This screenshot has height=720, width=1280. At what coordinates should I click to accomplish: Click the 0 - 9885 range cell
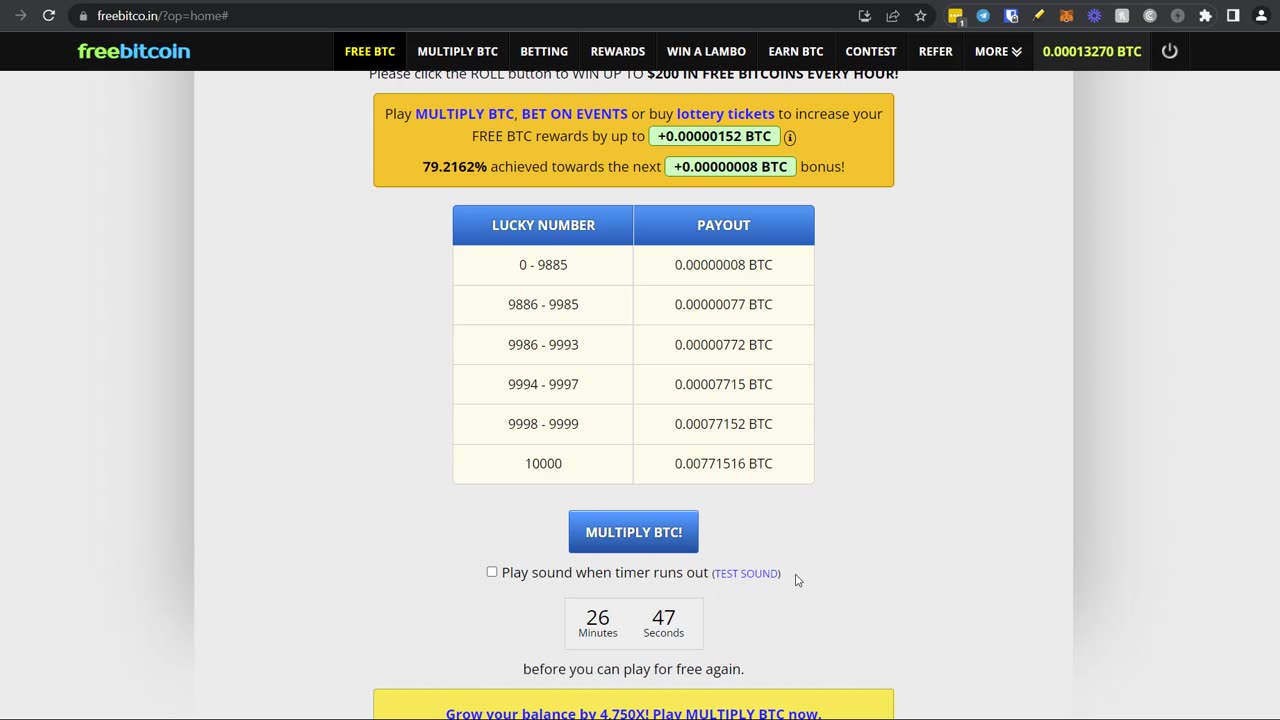pos(543,265)
